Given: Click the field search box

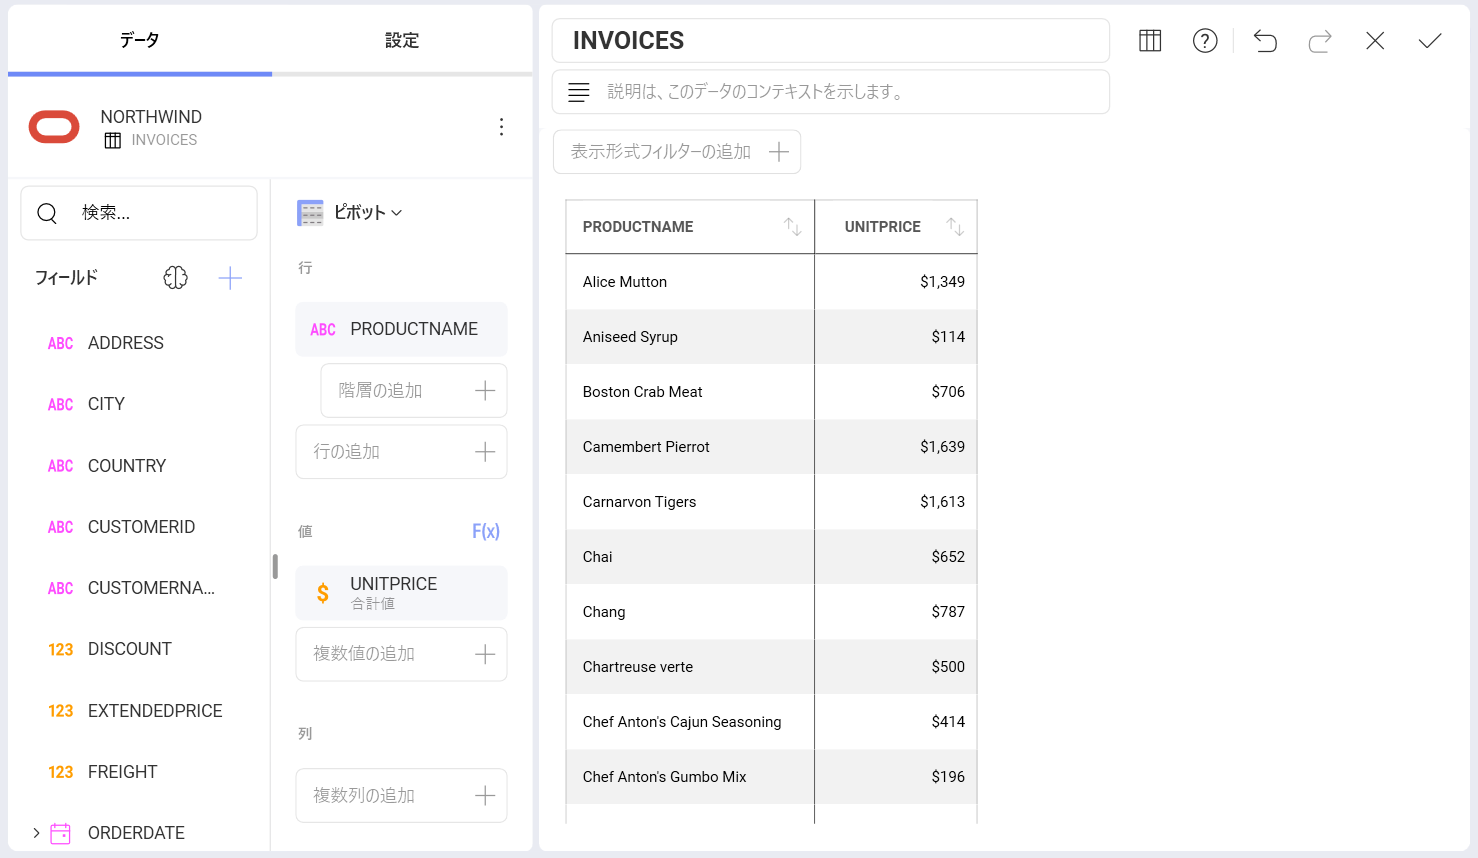Looking at the screenshot, I should [x=139, y=213].
